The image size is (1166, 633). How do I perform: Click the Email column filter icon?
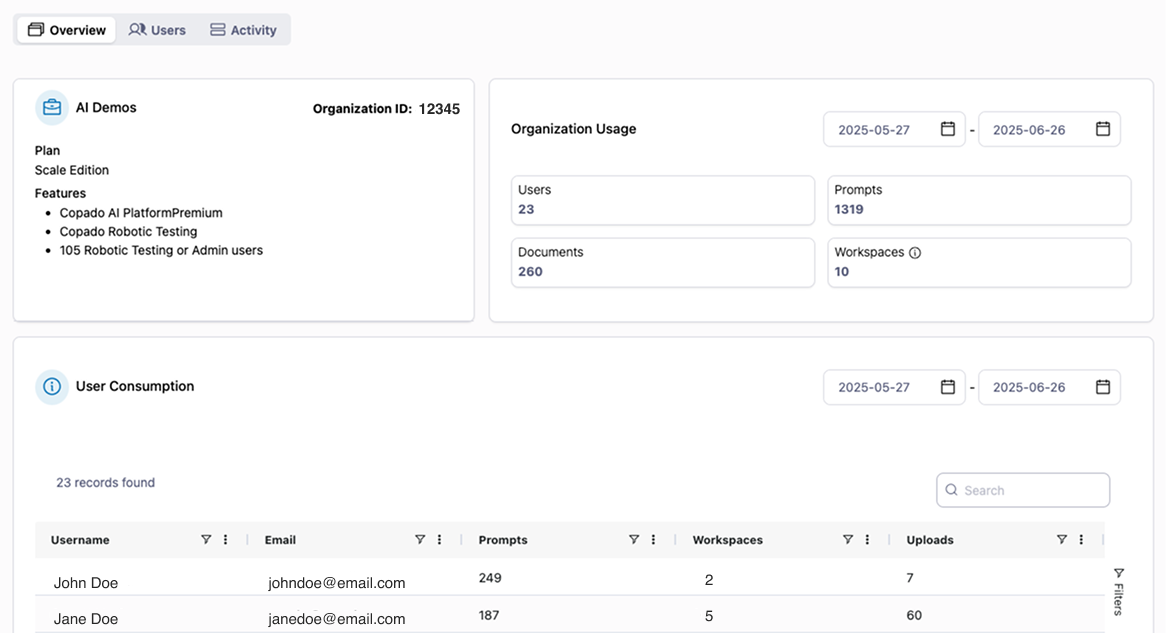coord(420,540)
